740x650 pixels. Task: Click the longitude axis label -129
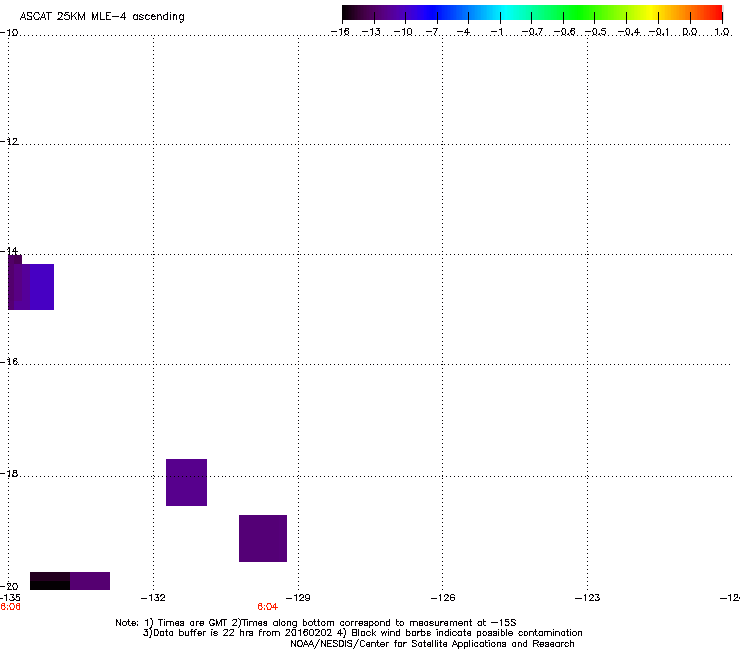coord(298,598)
